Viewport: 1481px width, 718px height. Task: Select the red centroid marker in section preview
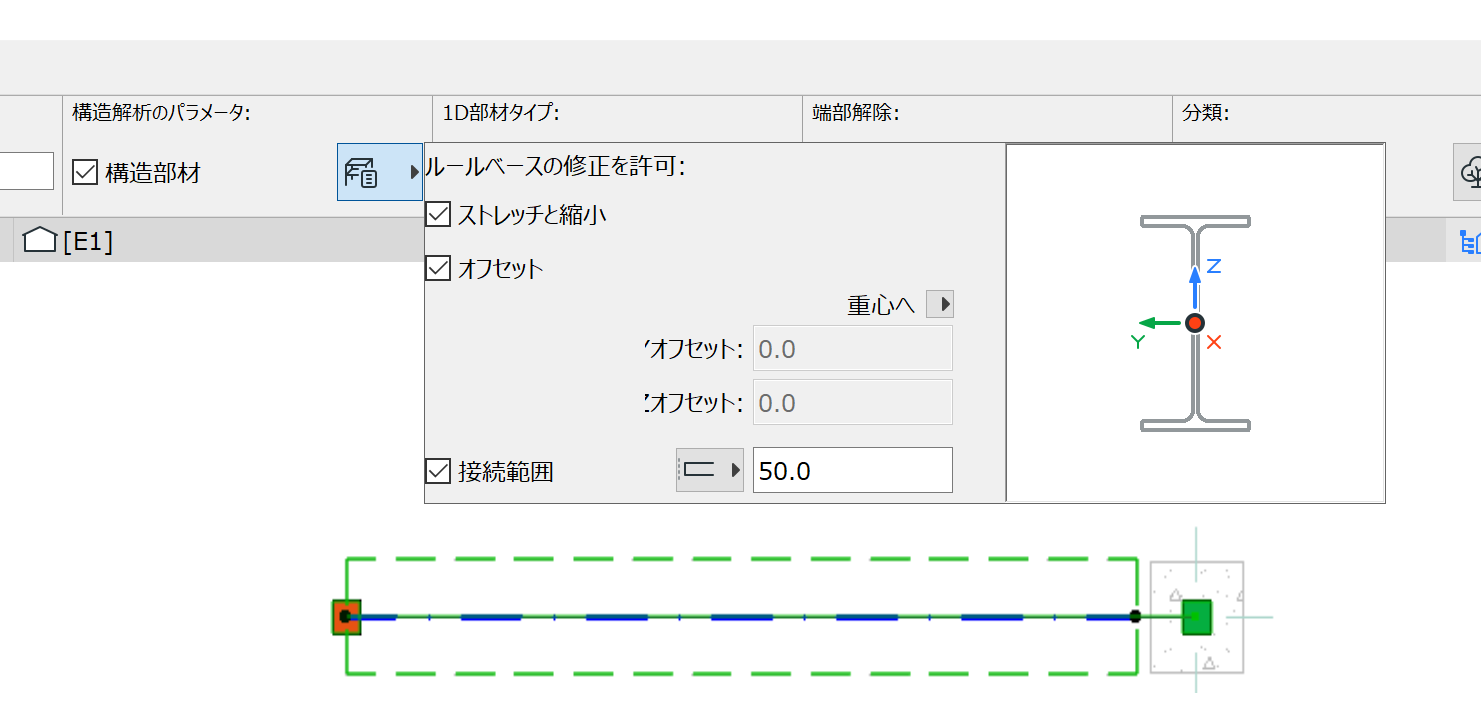coord(1195,323)
